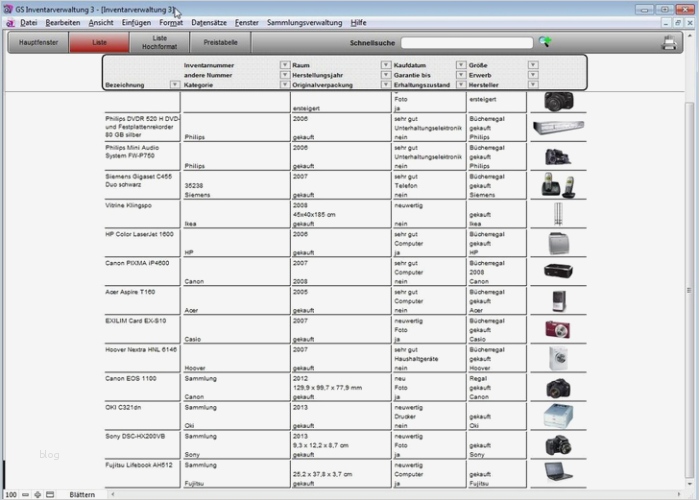Click the Canon EOS 1100 camera thumbnail
699x500 pixels.
click(x=558, y=388)
